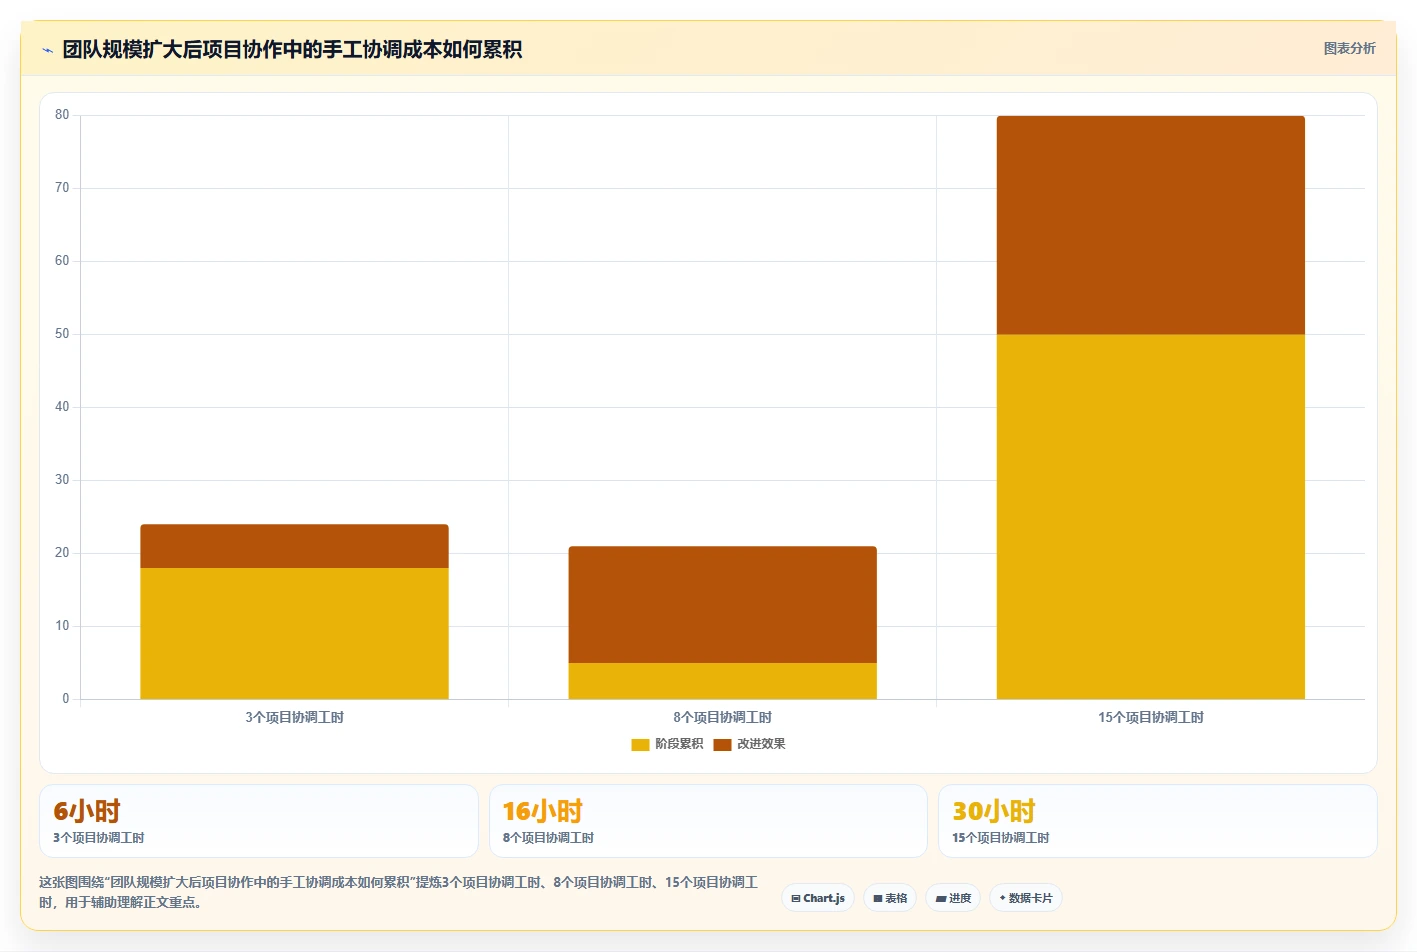Click x-axis label 15个项目协调工时
Screen dimensions: 1417x952
pos(1150,717)
